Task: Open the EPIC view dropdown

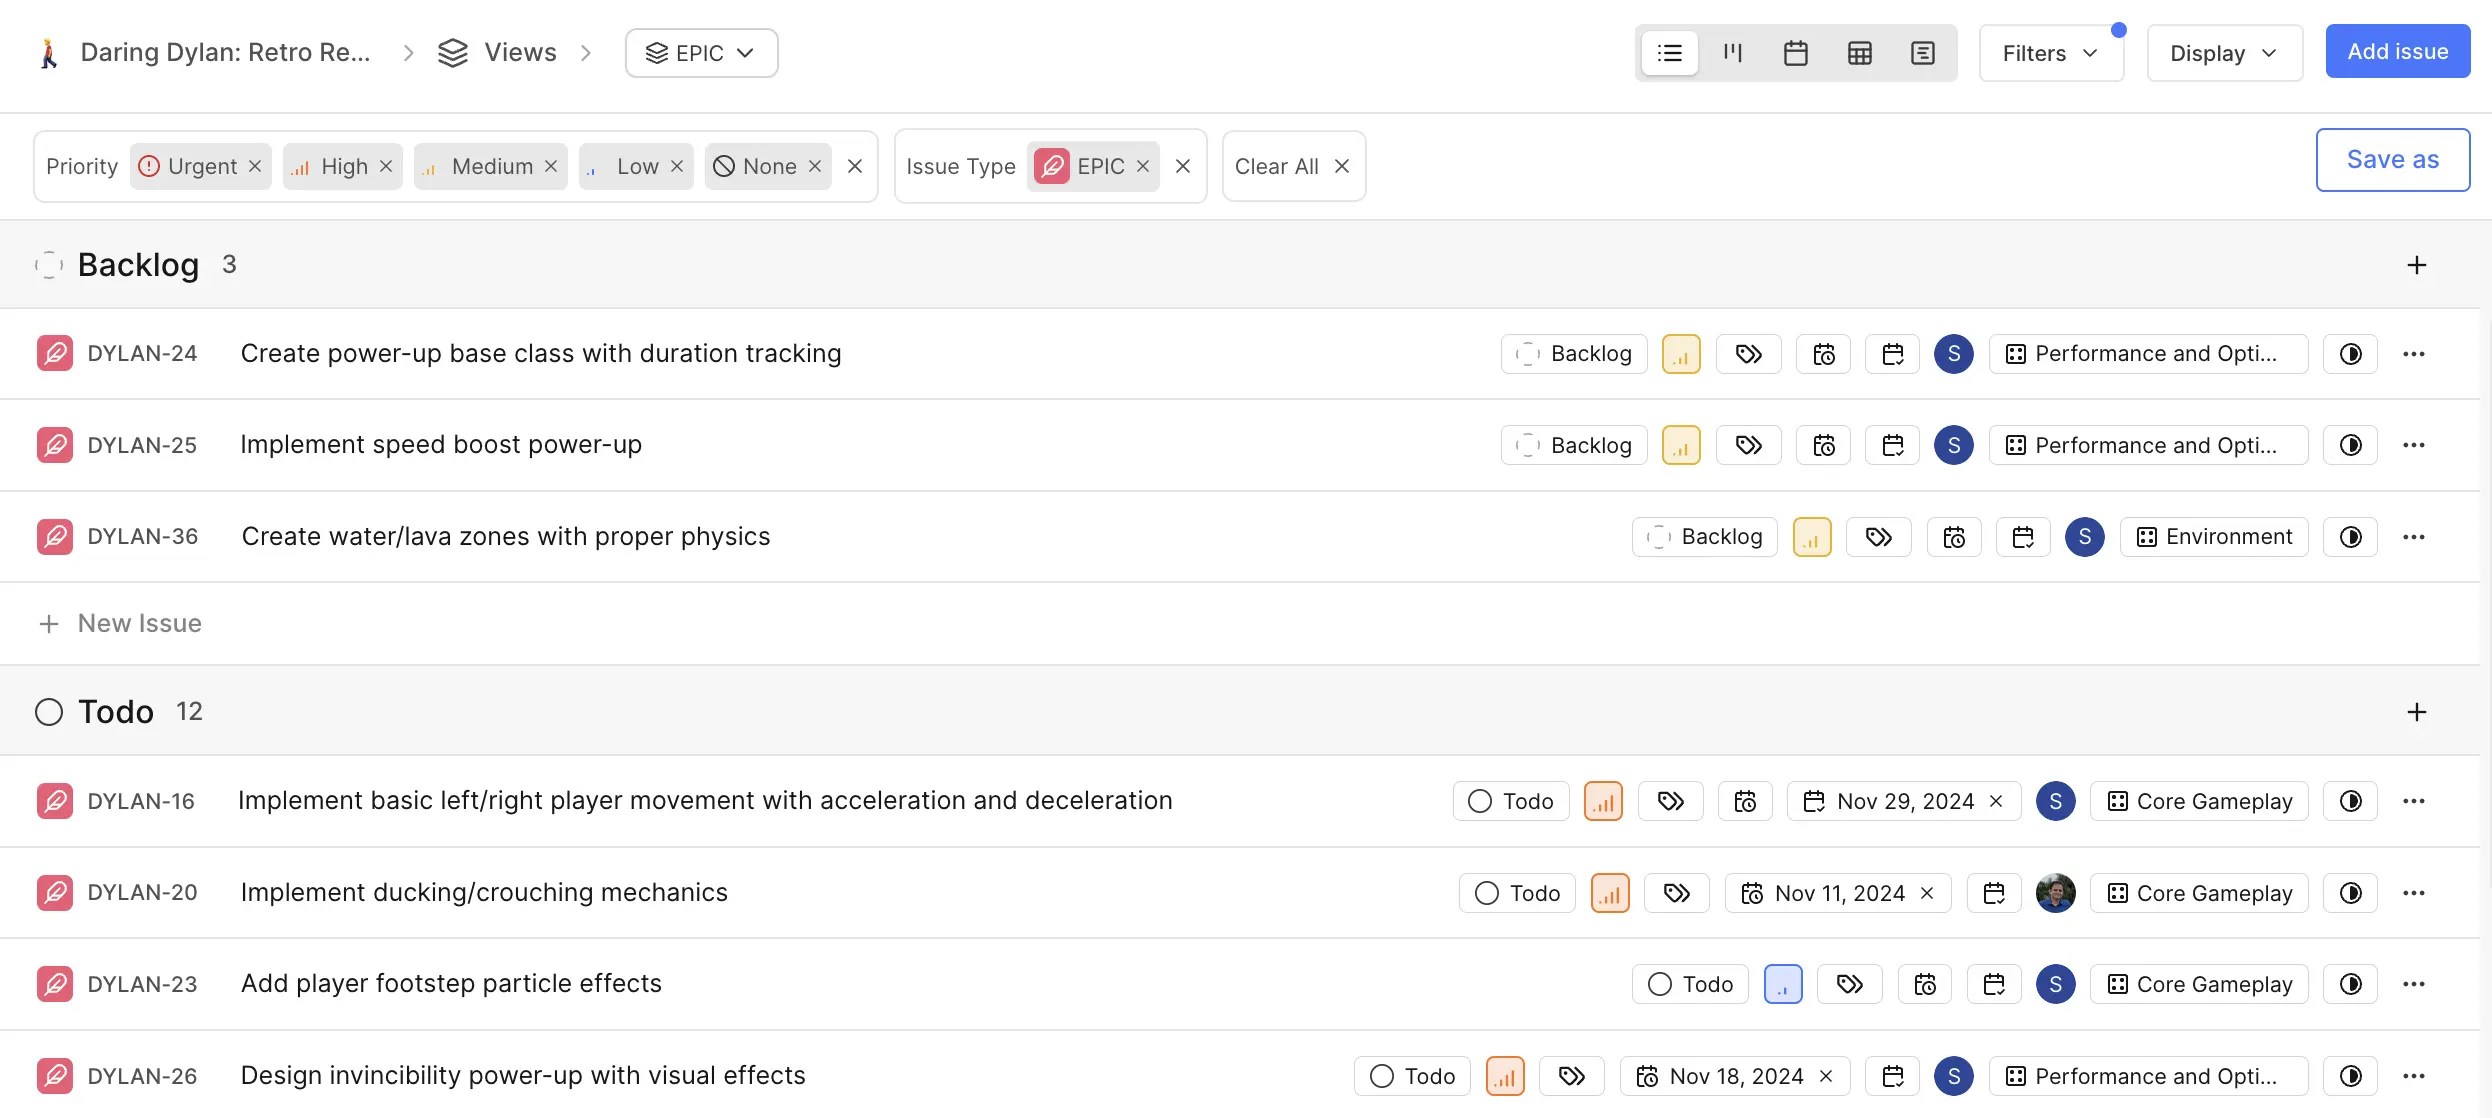Action: point(701,53)
